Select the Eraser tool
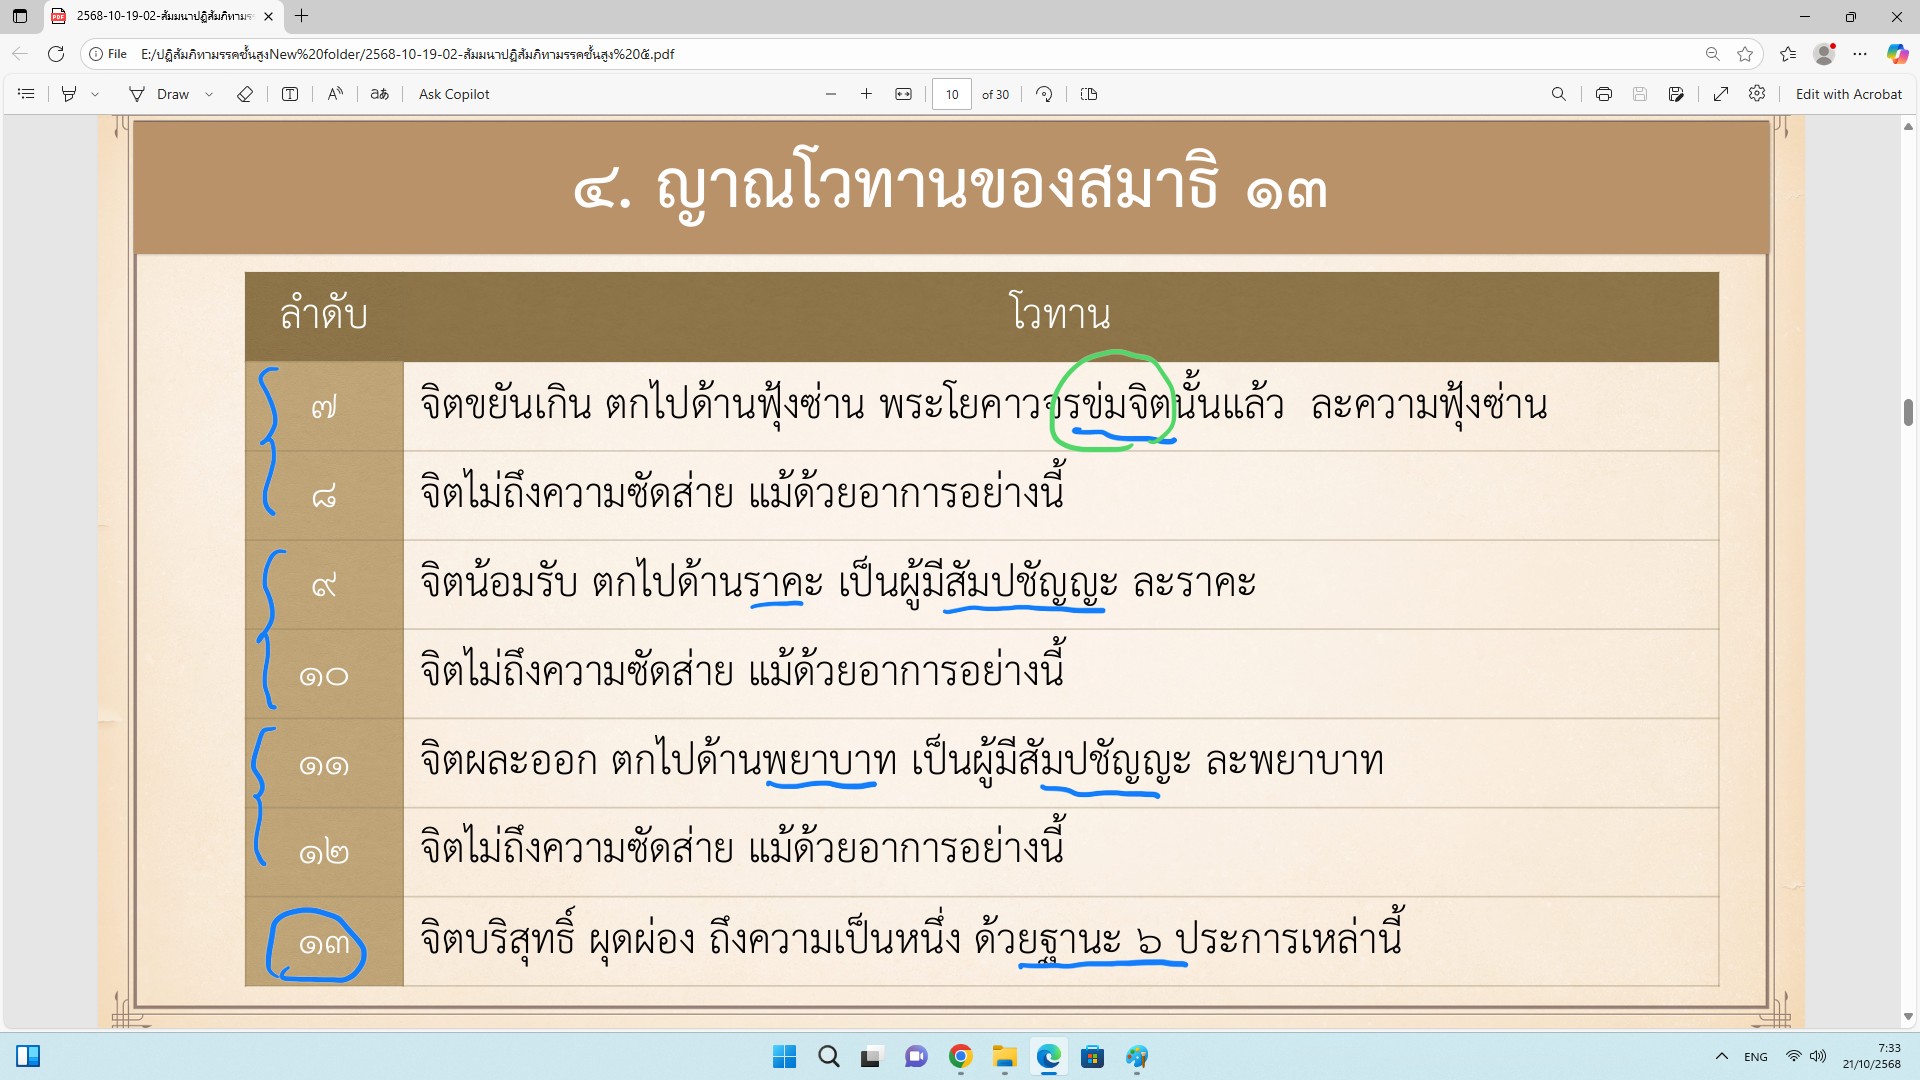The image size is (1920, 1080). [245, 94]
